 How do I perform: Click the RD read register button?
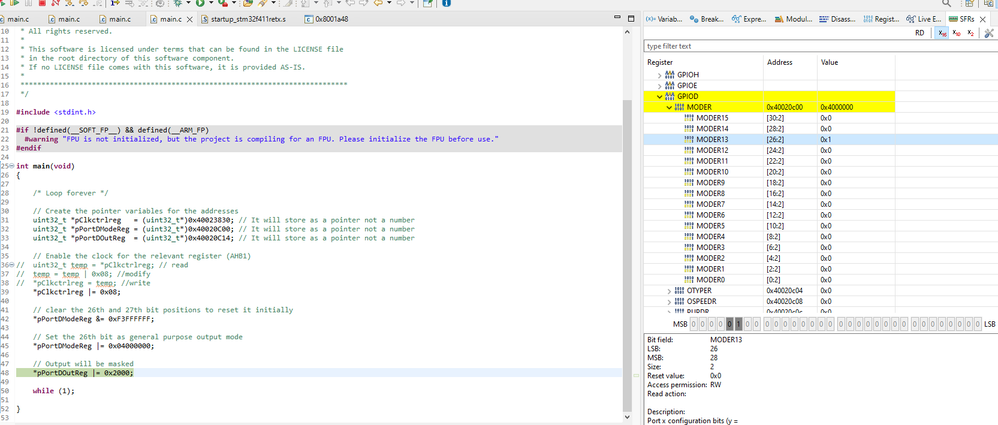click(920, 32)
